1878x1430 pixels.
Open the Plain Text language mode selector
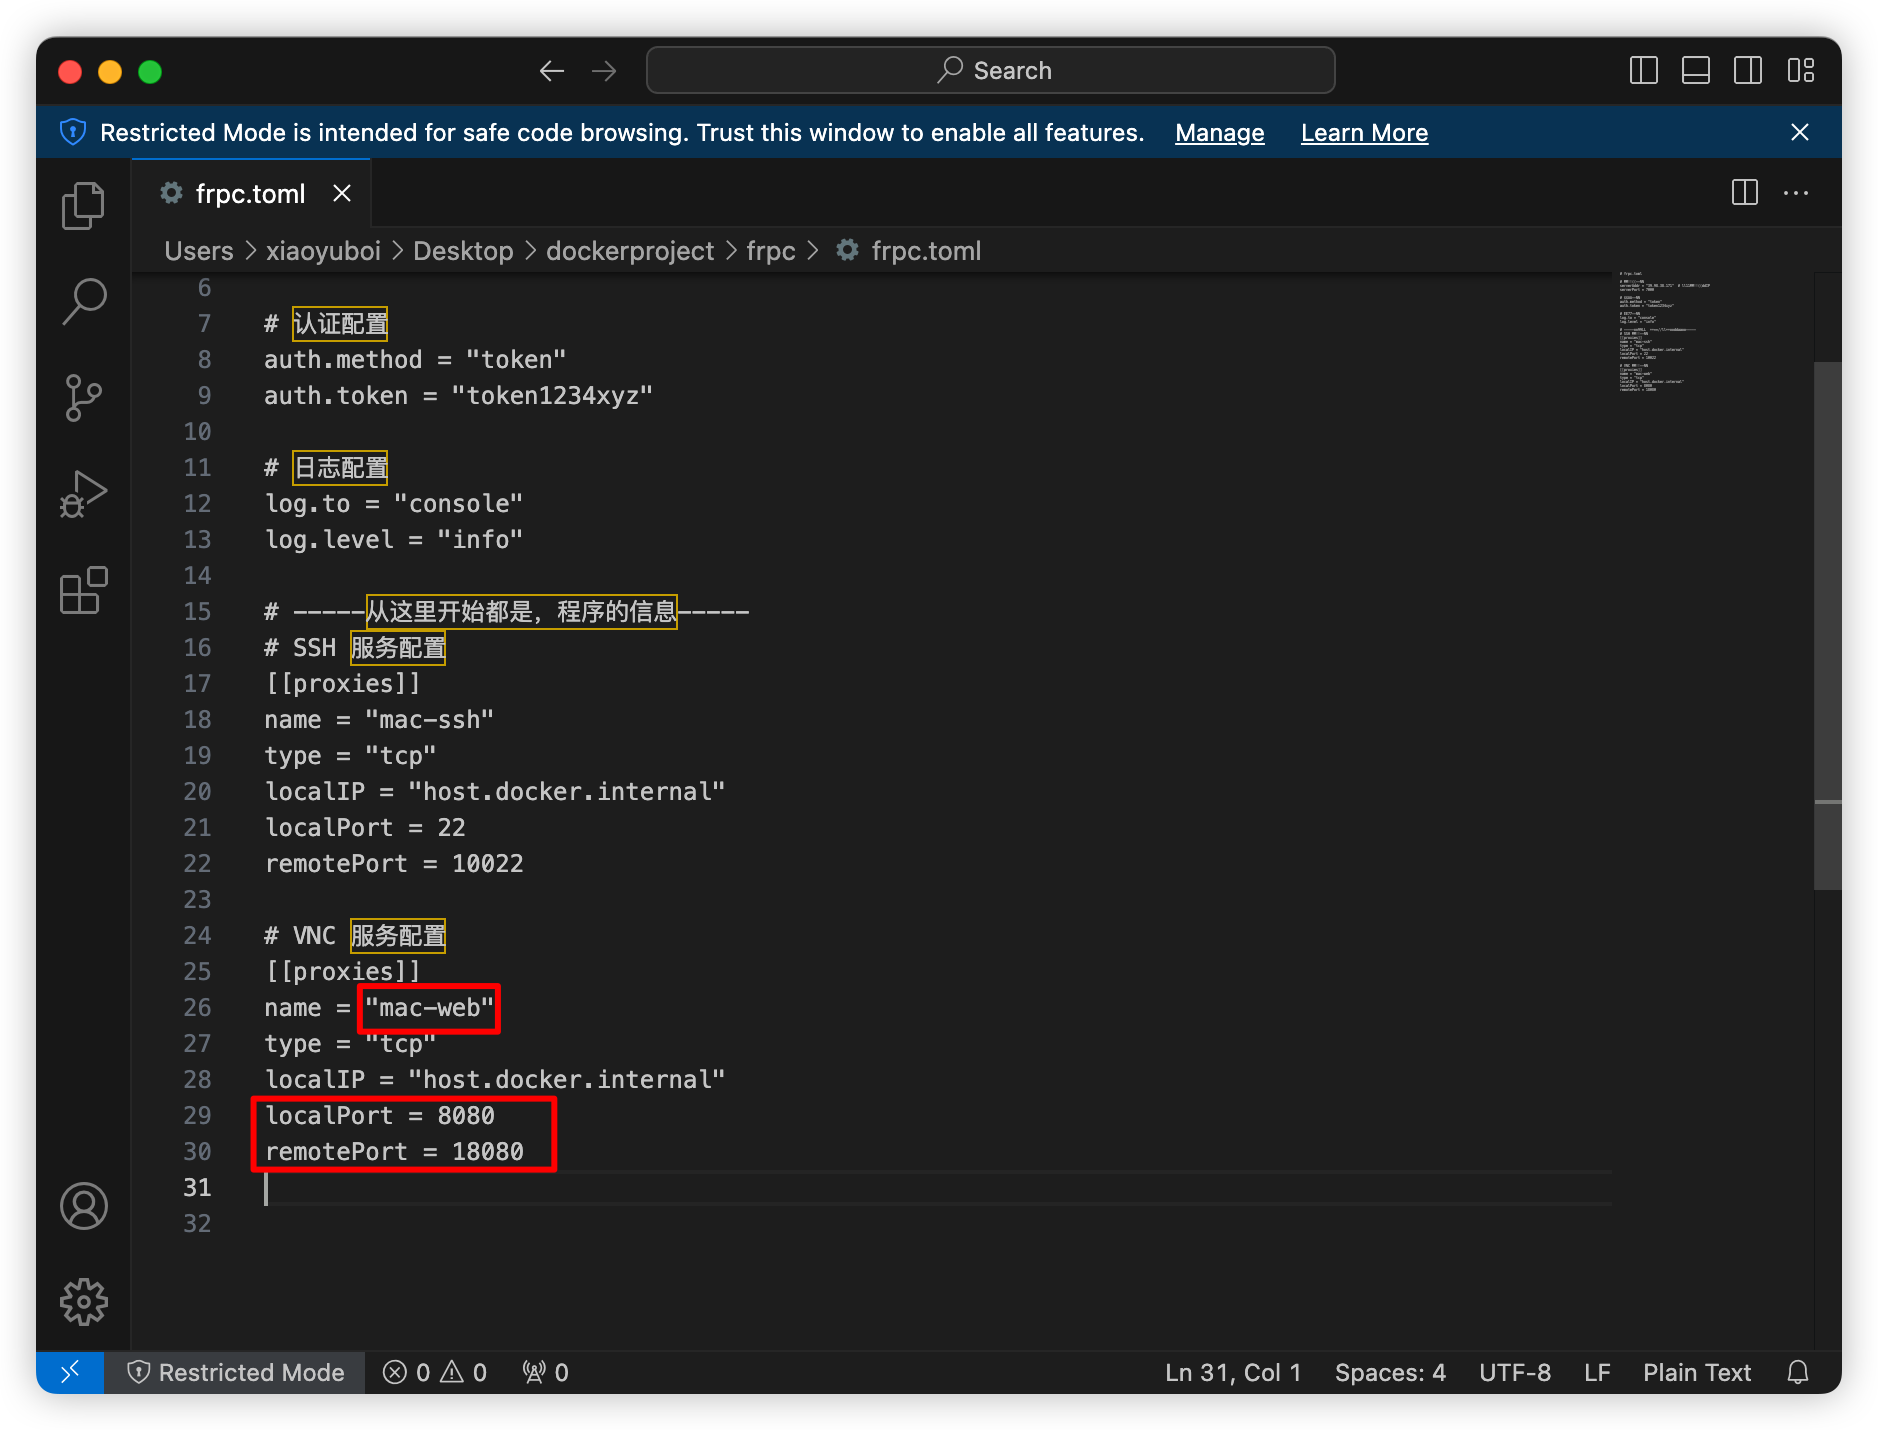click(x=1697, y=1372)
